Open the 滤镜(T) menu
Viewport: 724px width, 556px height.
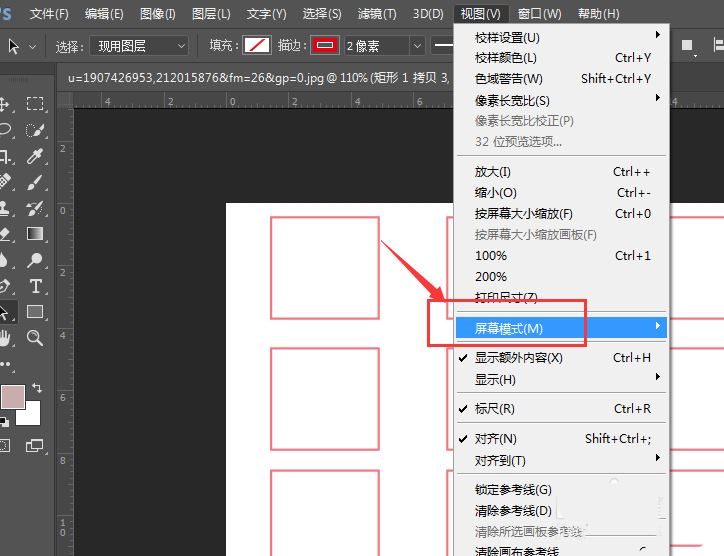click(377, 14)
